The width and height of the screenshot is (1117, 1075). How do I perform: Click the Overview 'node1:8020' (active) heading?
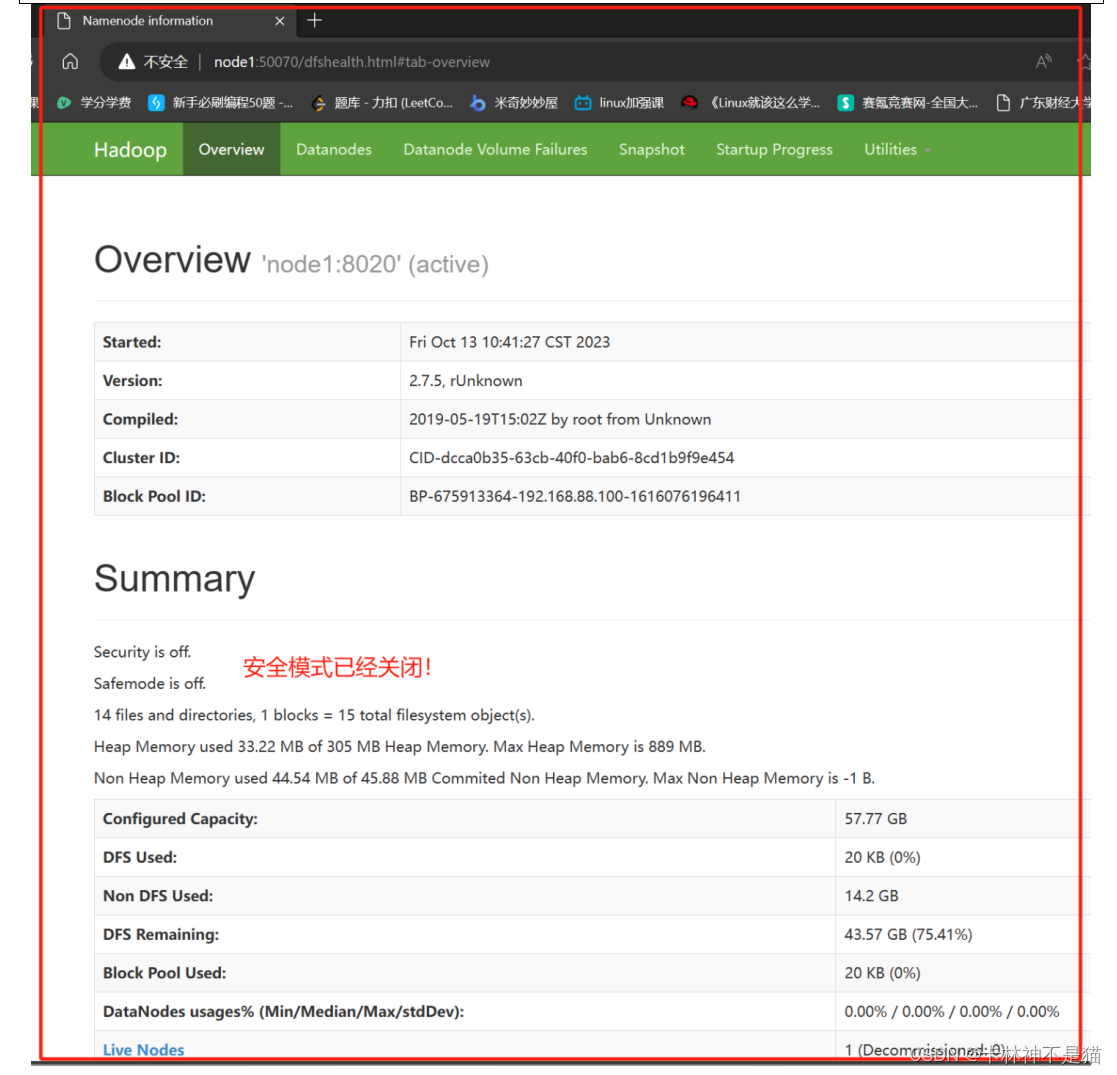[291, 260]
